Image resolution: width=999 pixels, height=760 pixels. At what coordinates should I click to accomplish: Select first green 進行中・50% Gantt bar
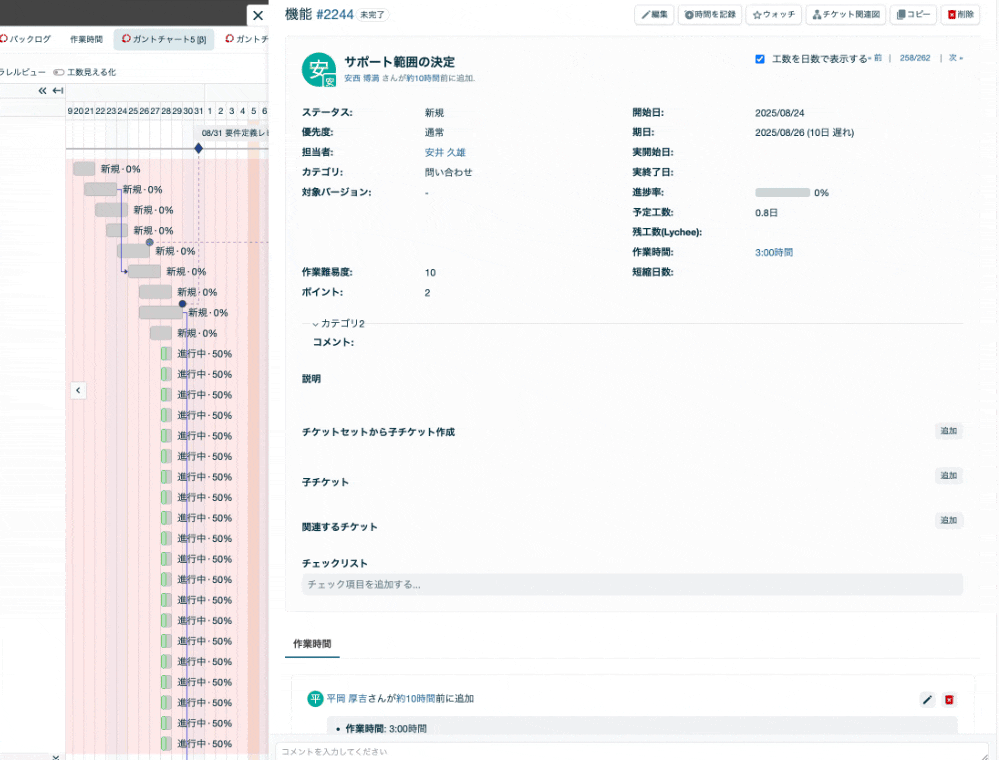tap(166, 354)
